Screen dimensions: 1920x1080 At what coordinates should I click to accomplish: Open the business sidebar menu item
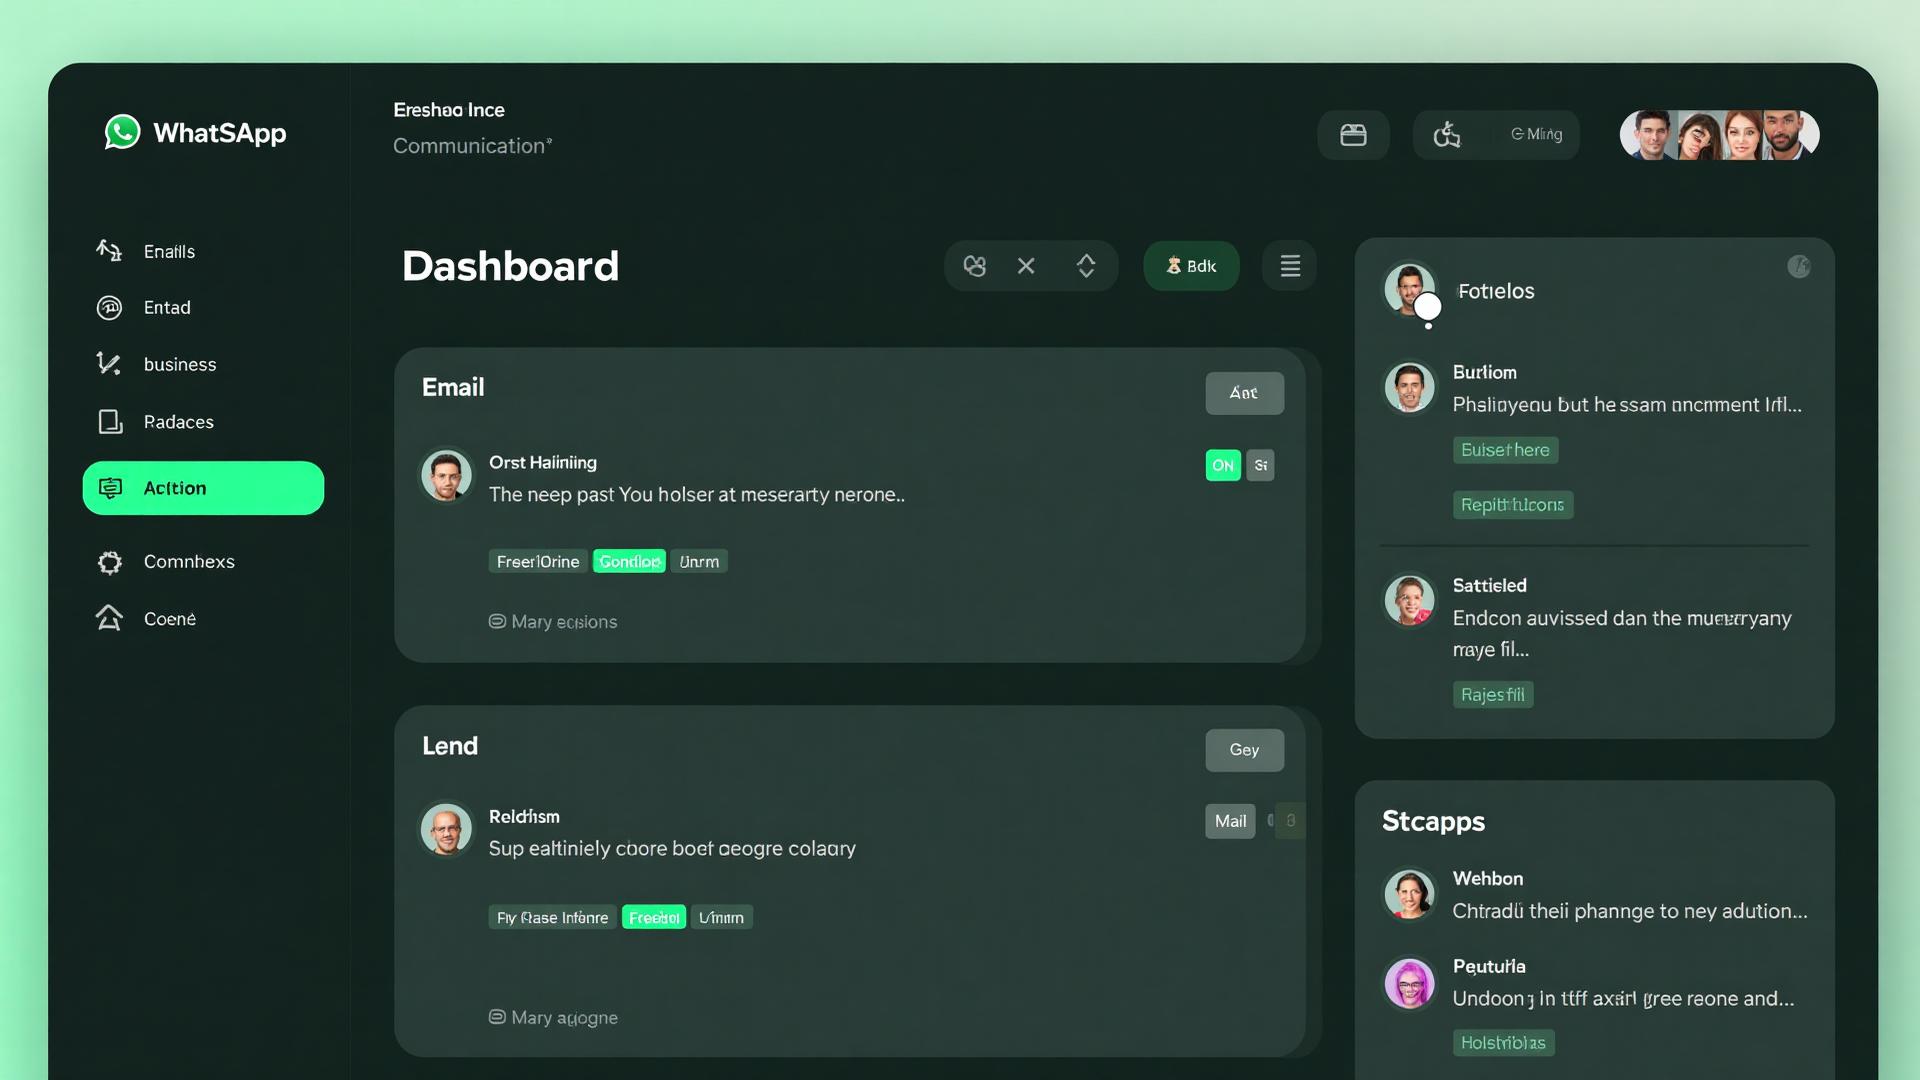click(179, 364)
